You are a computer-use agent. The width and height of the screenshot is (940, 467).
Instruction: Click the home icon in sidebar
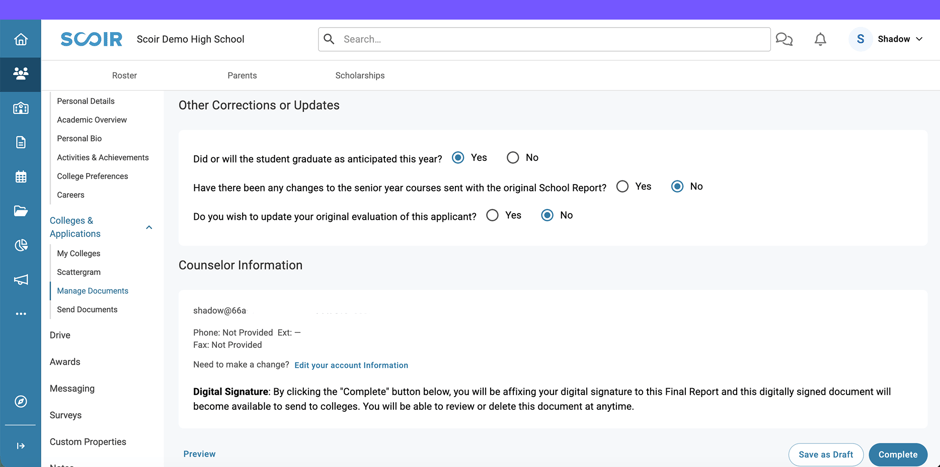(x=20, y=40)
